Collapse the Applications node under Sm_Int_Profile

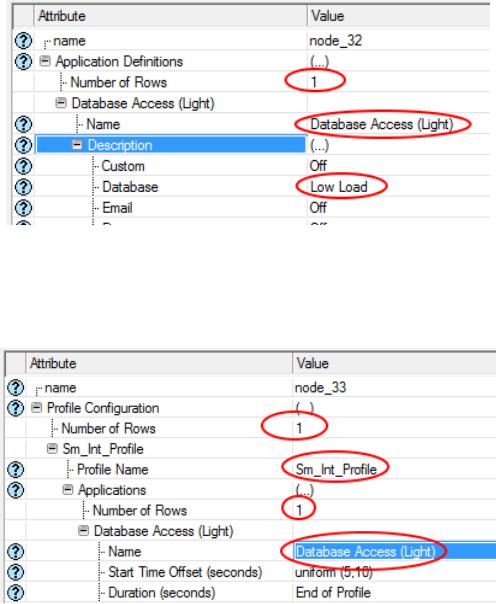pyautogui.click(x=68, y=490)
